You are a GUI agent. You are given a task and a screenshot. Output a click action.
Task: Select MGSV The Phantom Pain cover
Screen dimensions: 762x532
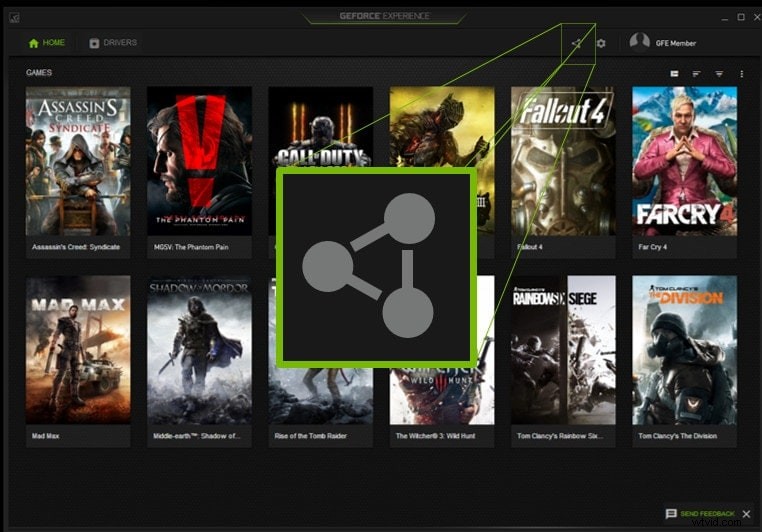click(x=199, y=161)
